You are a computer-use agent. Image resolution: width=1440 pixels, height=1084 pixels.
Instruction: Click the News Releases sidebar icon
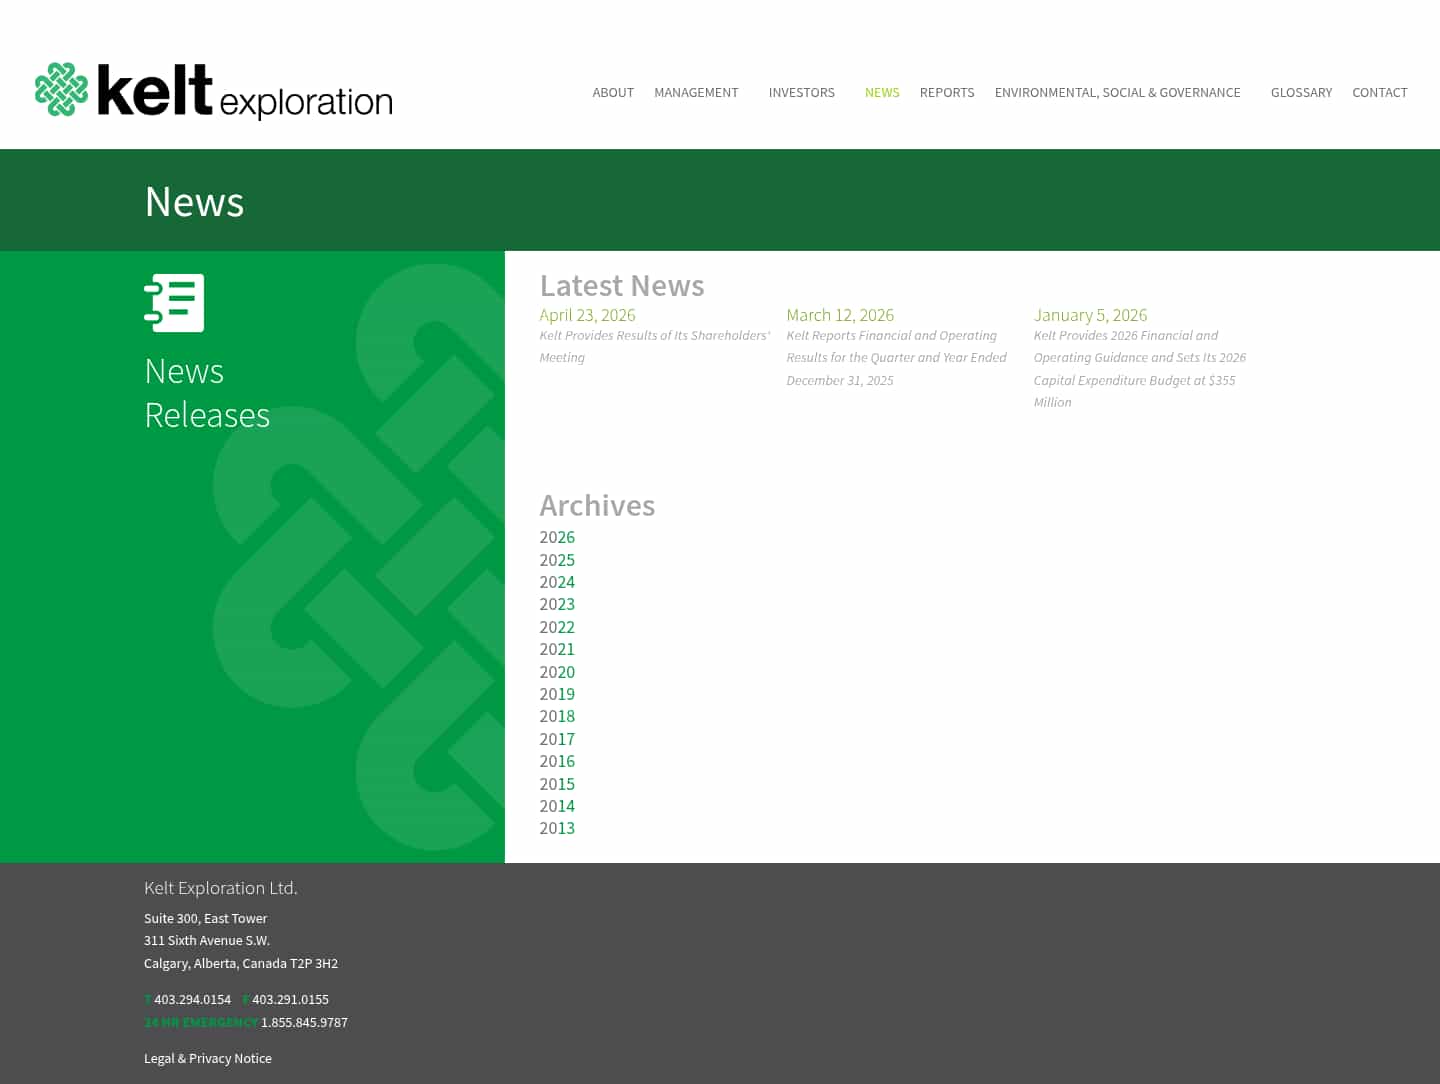176,302
